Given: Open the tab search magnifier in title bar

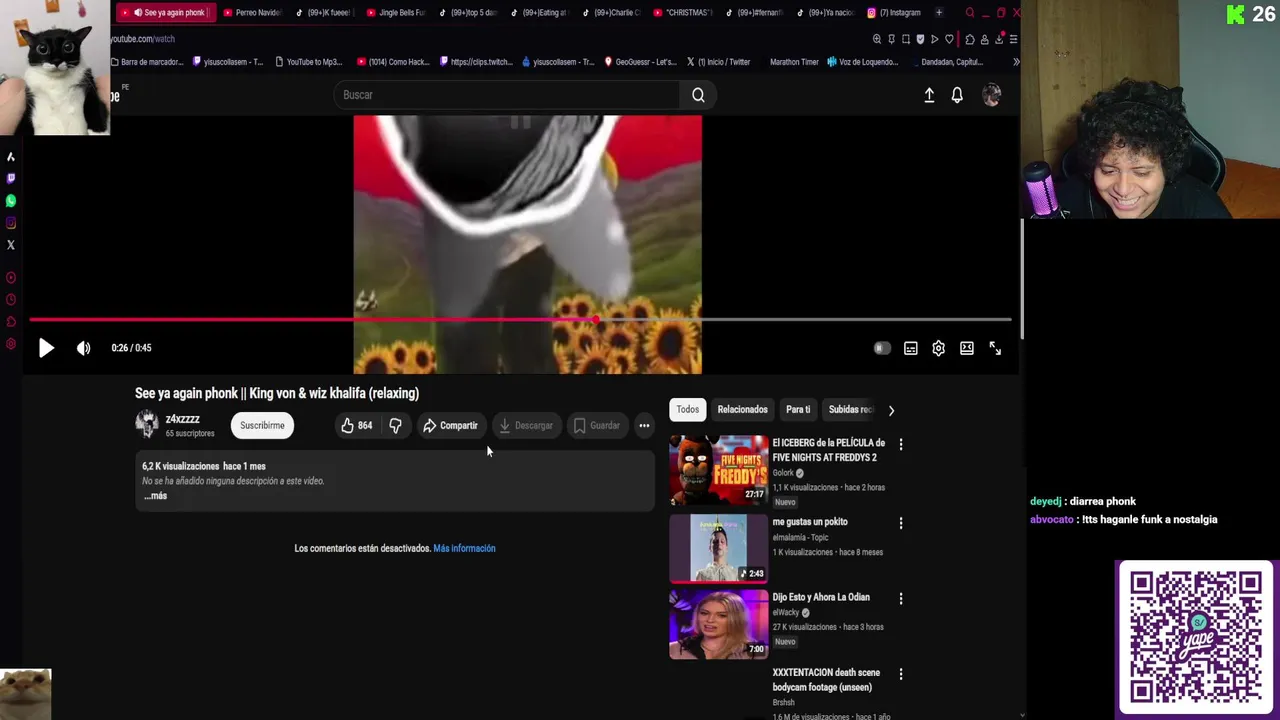Looking at the screenshot, I should point(970,13).
